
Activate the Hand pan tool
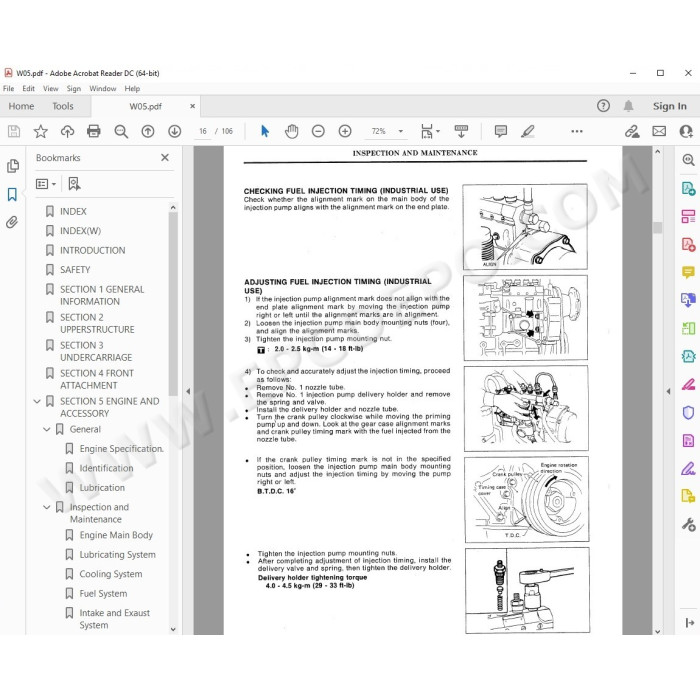[x=292, y=131]
